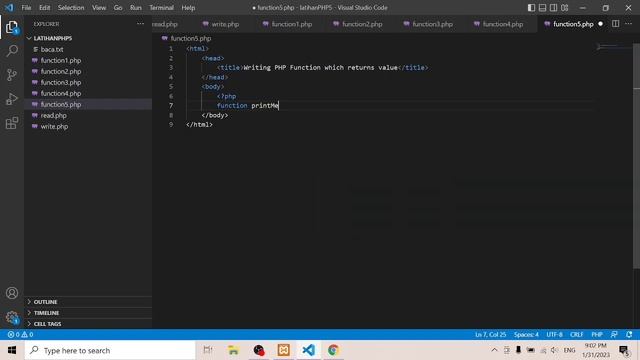The width and height of the screenshot is (640, 360).
Task: Toggle the primary side bar layout icon
Action: (531, 8)
